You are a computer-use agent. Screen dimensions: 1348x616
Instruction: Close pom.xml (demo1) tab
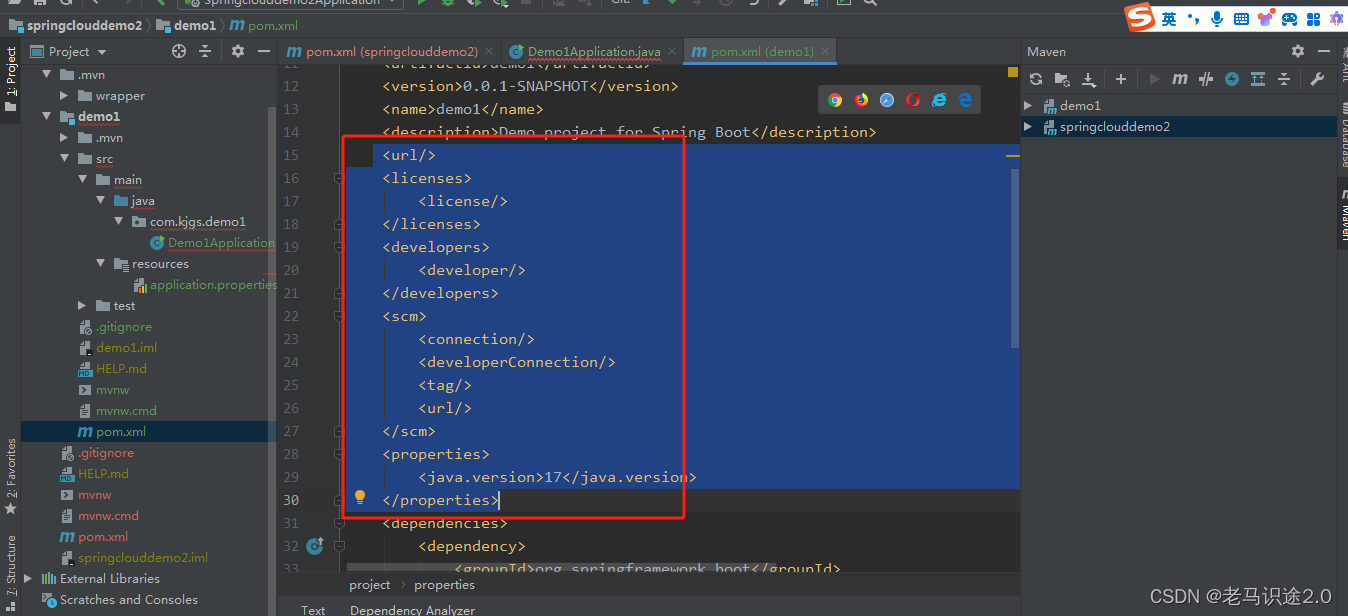pos(825,52)
